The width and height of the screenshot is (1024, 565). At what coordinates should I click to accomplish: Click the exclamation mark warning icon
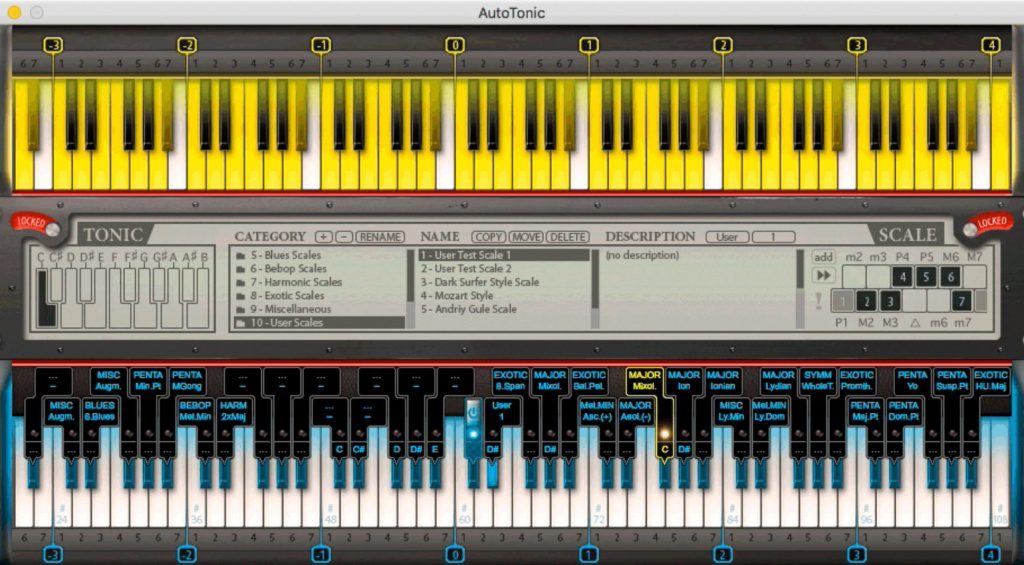820,301
